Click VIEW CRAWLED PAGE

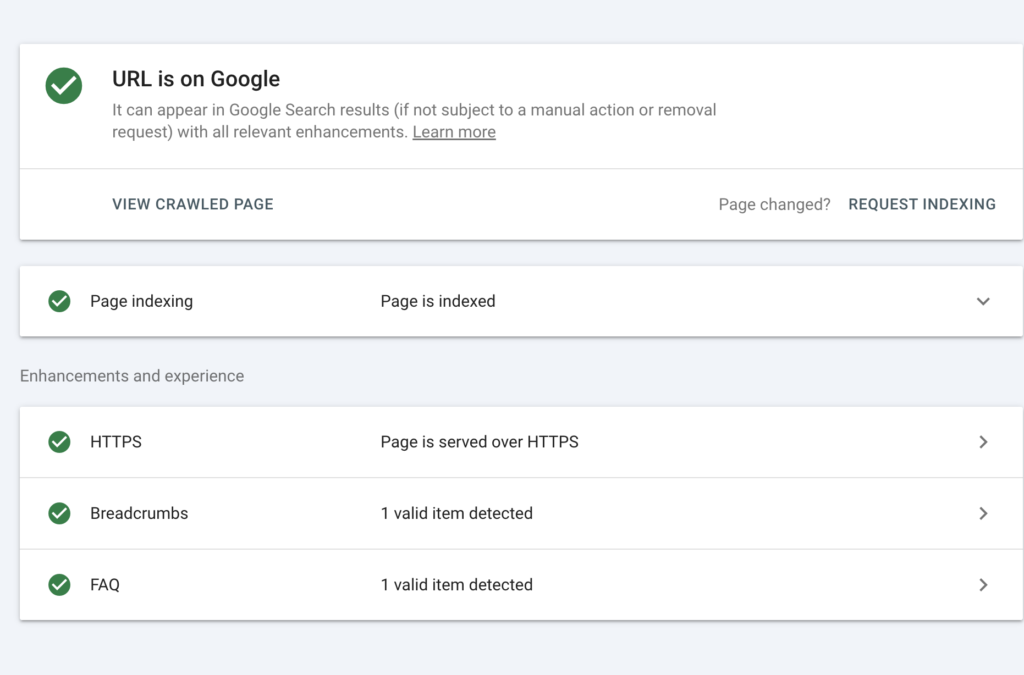click(x=192, y=204)
